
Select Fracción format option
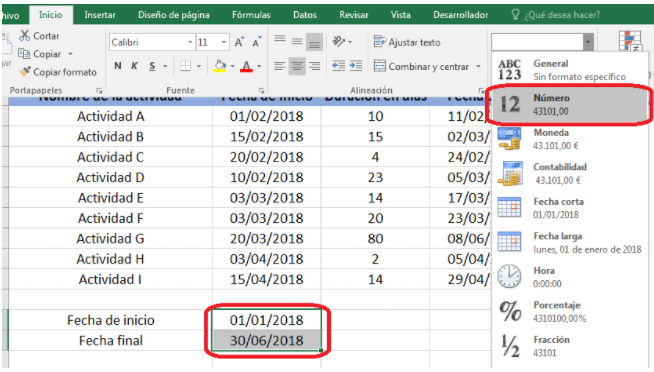pos(570,346)
